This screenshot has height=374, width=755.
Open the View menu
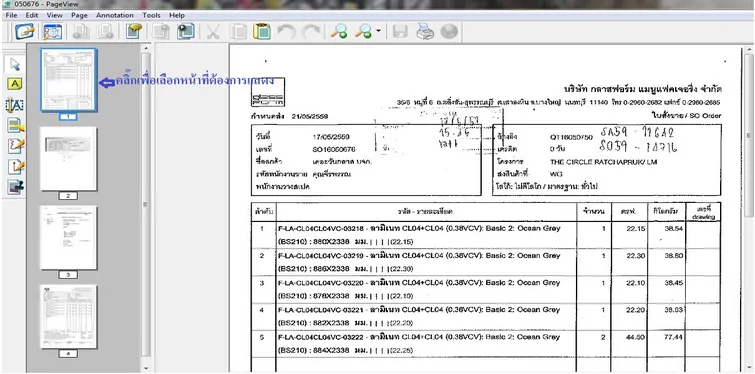click(54, 15)
